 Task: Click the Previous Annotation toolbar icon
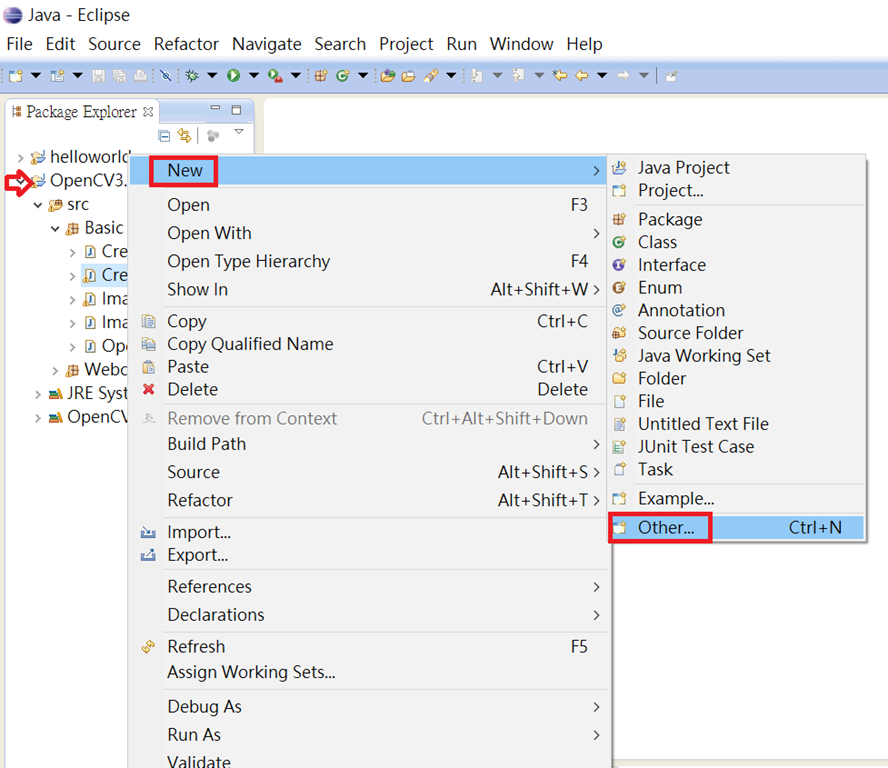click(518, 75)
